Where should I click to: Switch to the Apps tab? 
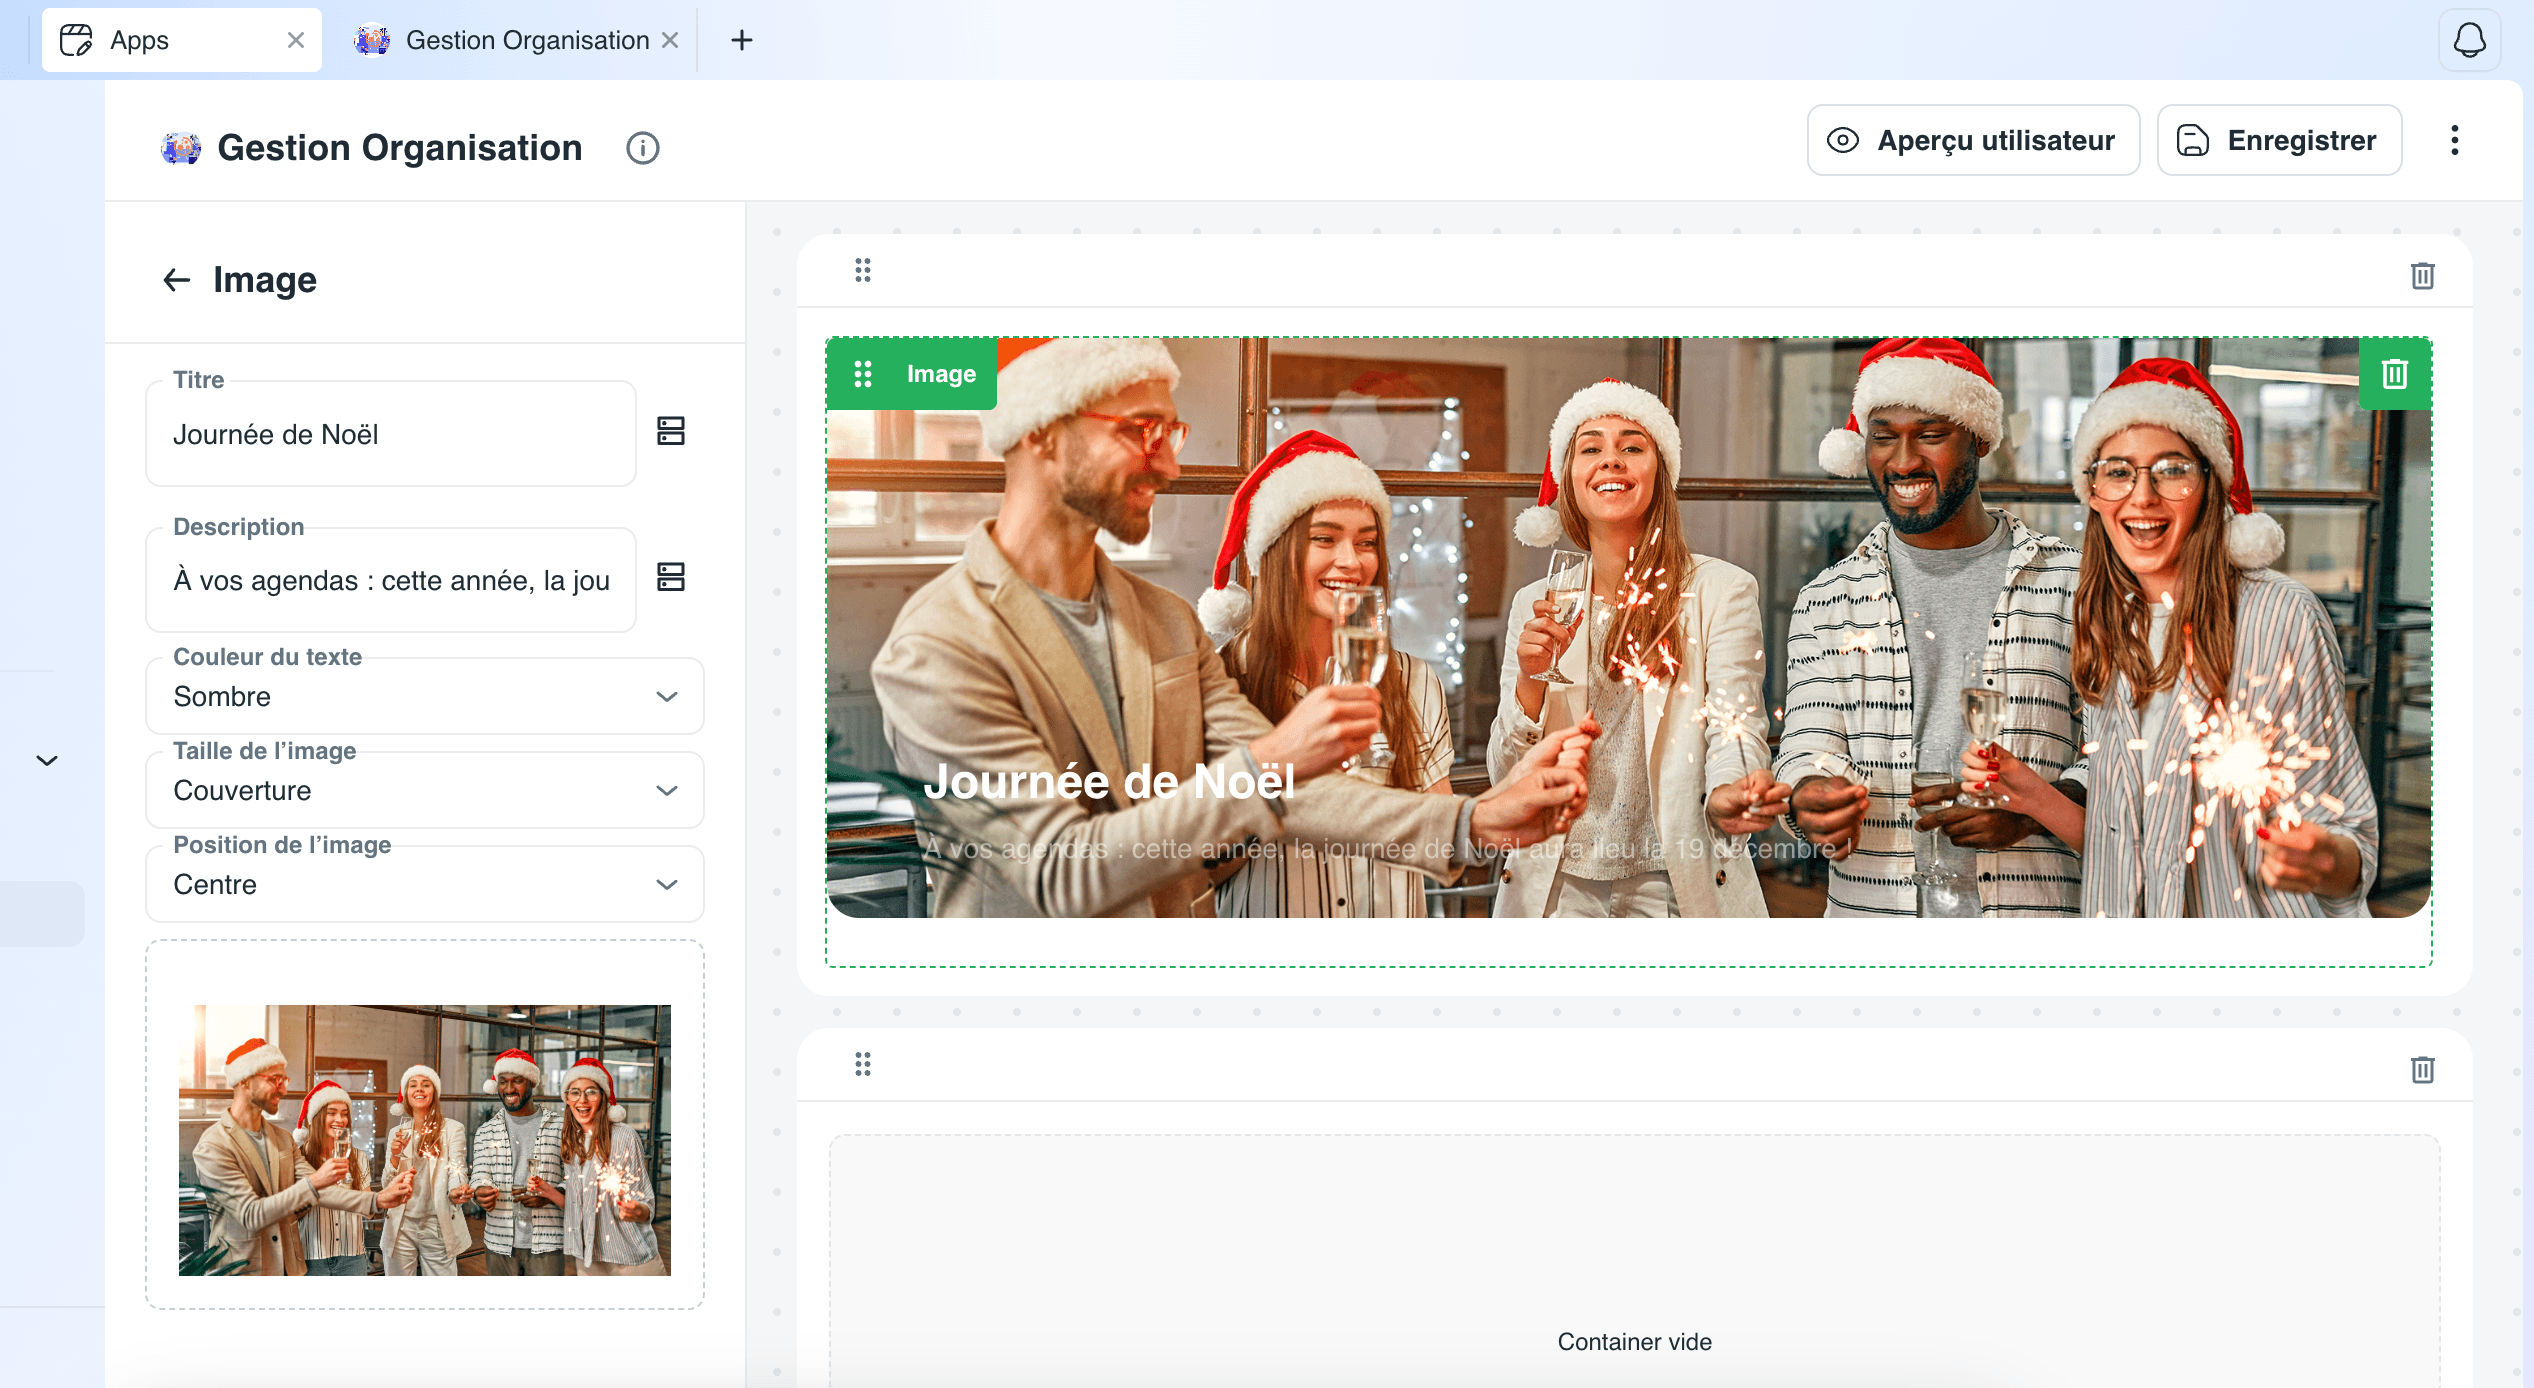pos(180,40)
